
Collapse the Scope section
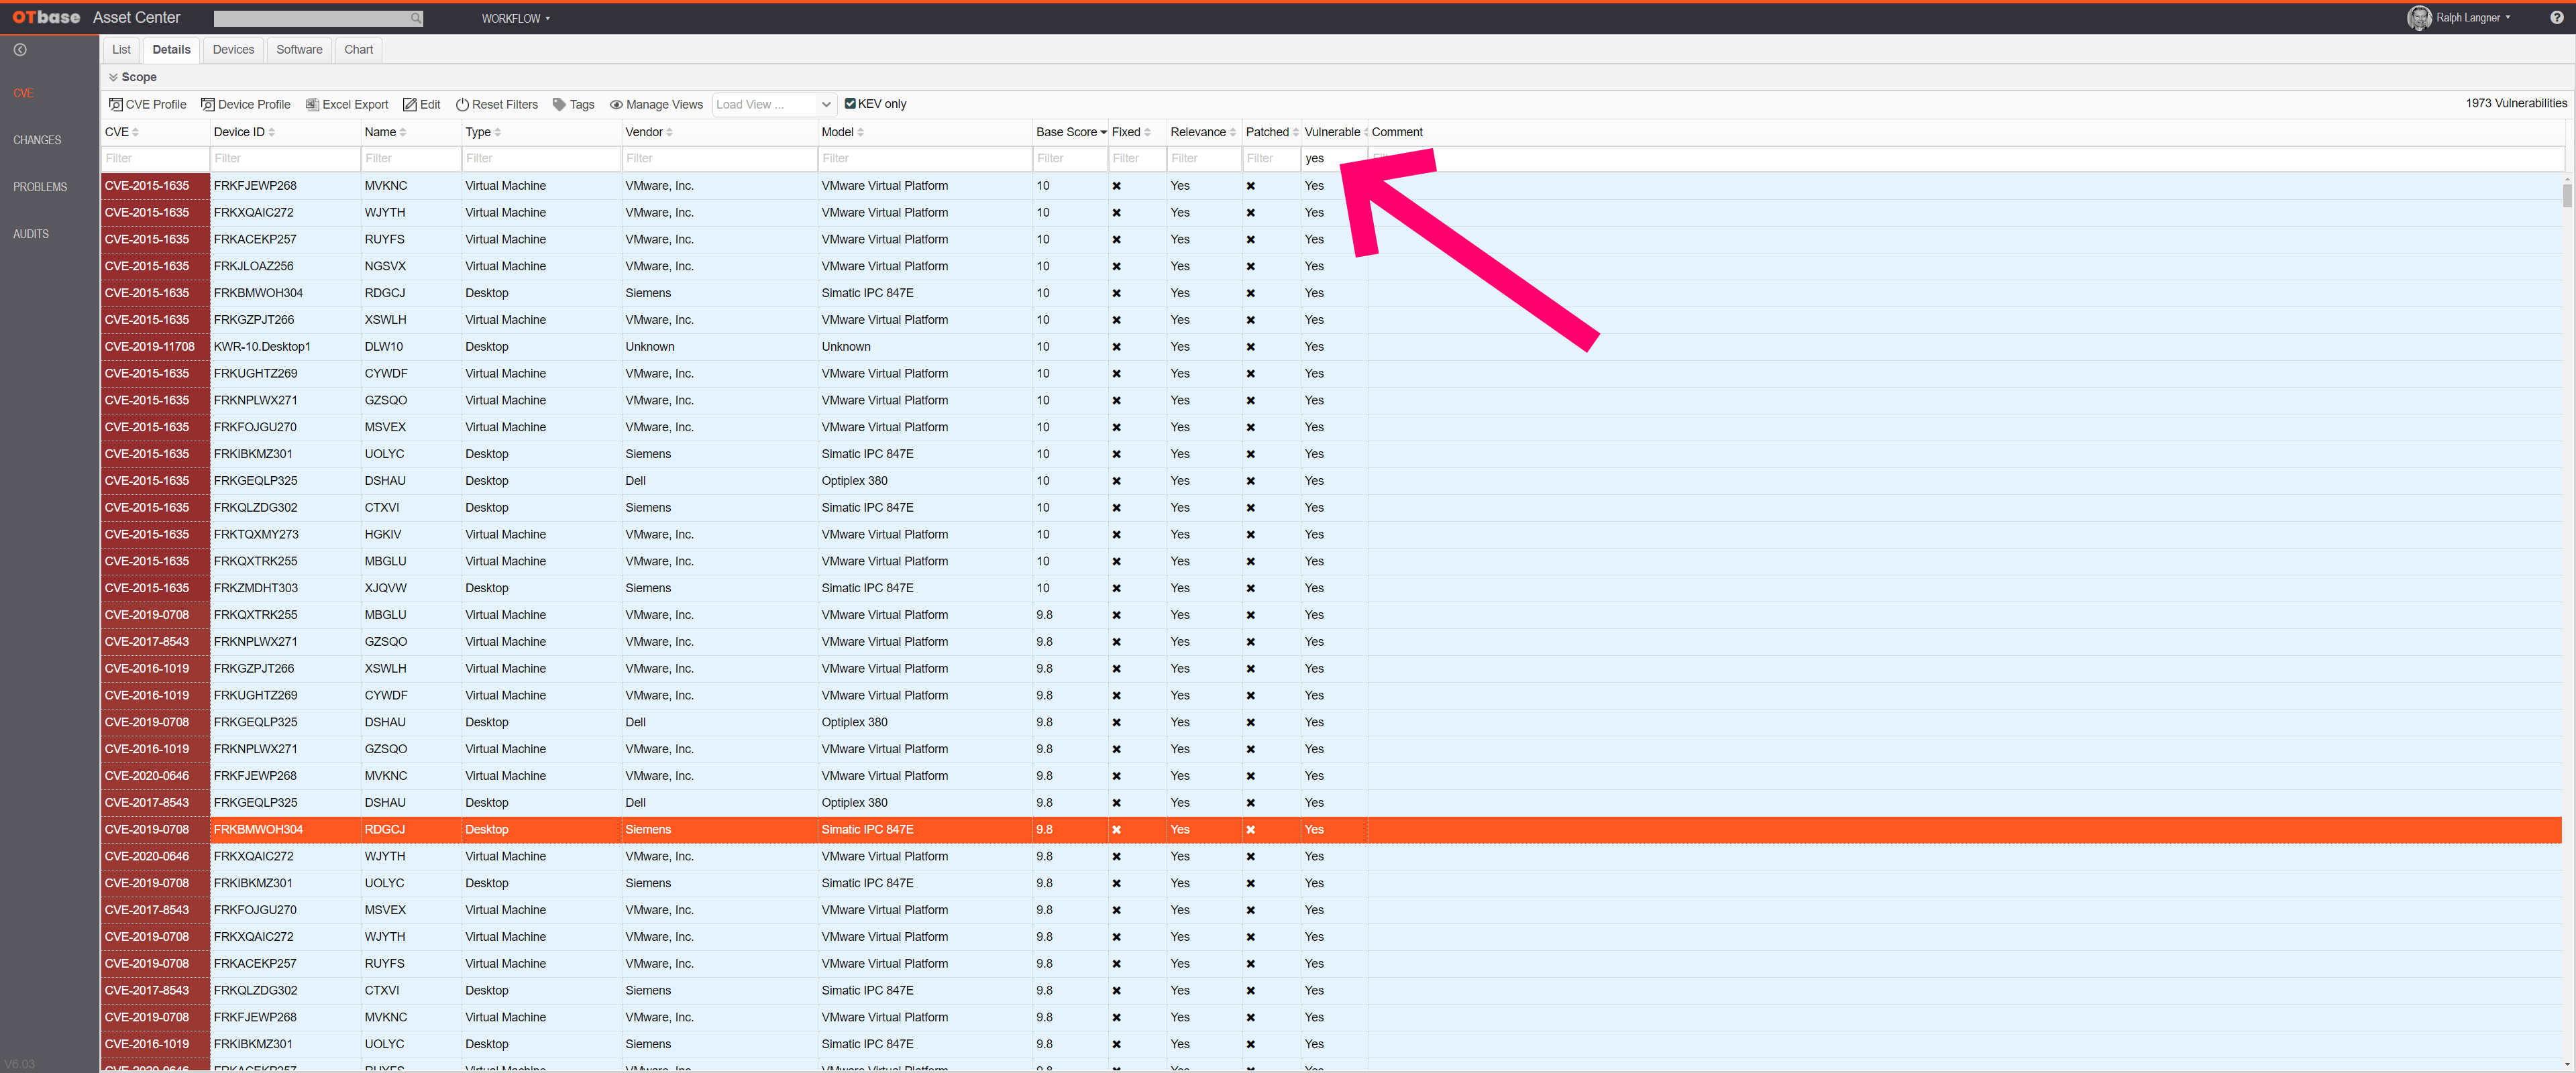click(x=133, y=78)
